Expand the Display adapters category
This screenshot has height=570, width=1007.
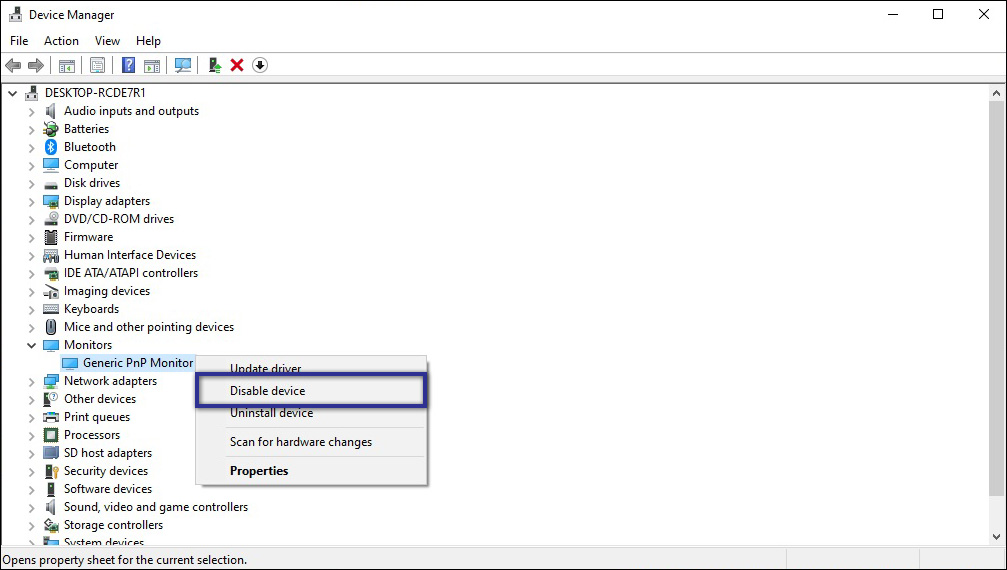pos(31,201)
